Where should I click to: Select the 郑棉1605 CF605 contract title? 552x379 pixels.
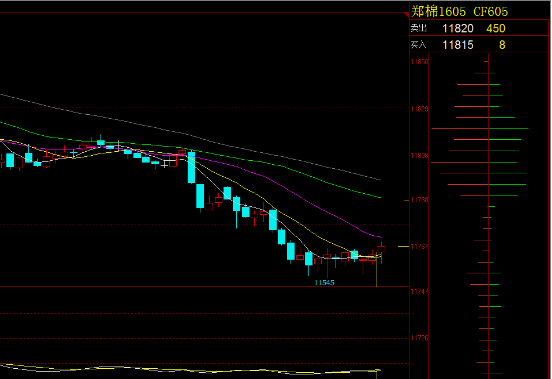(x=459, y=12)
